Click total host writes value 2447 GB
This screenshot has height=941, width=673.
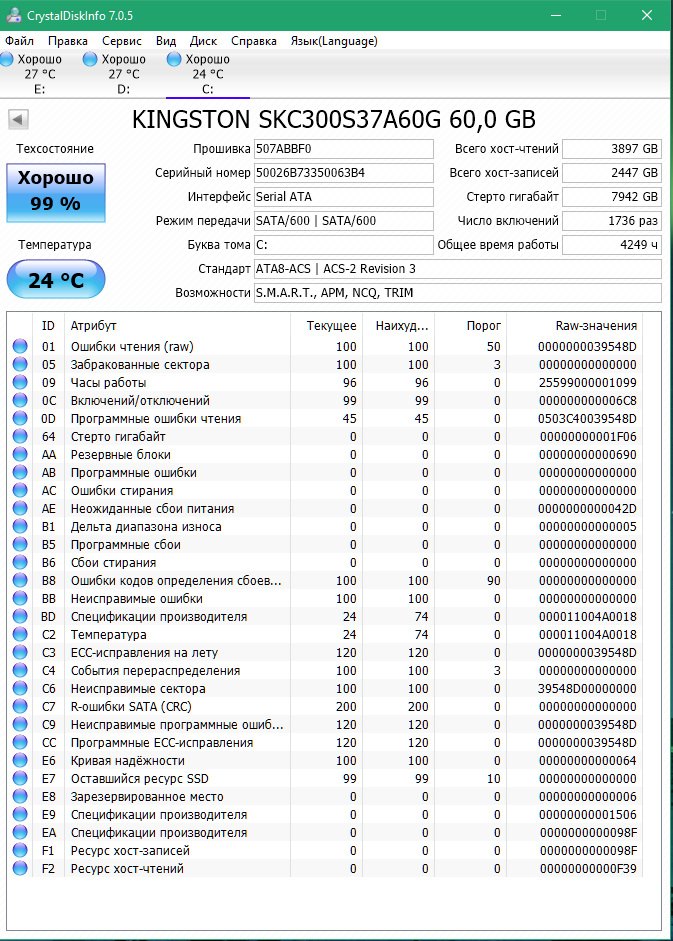coord(612,173)
